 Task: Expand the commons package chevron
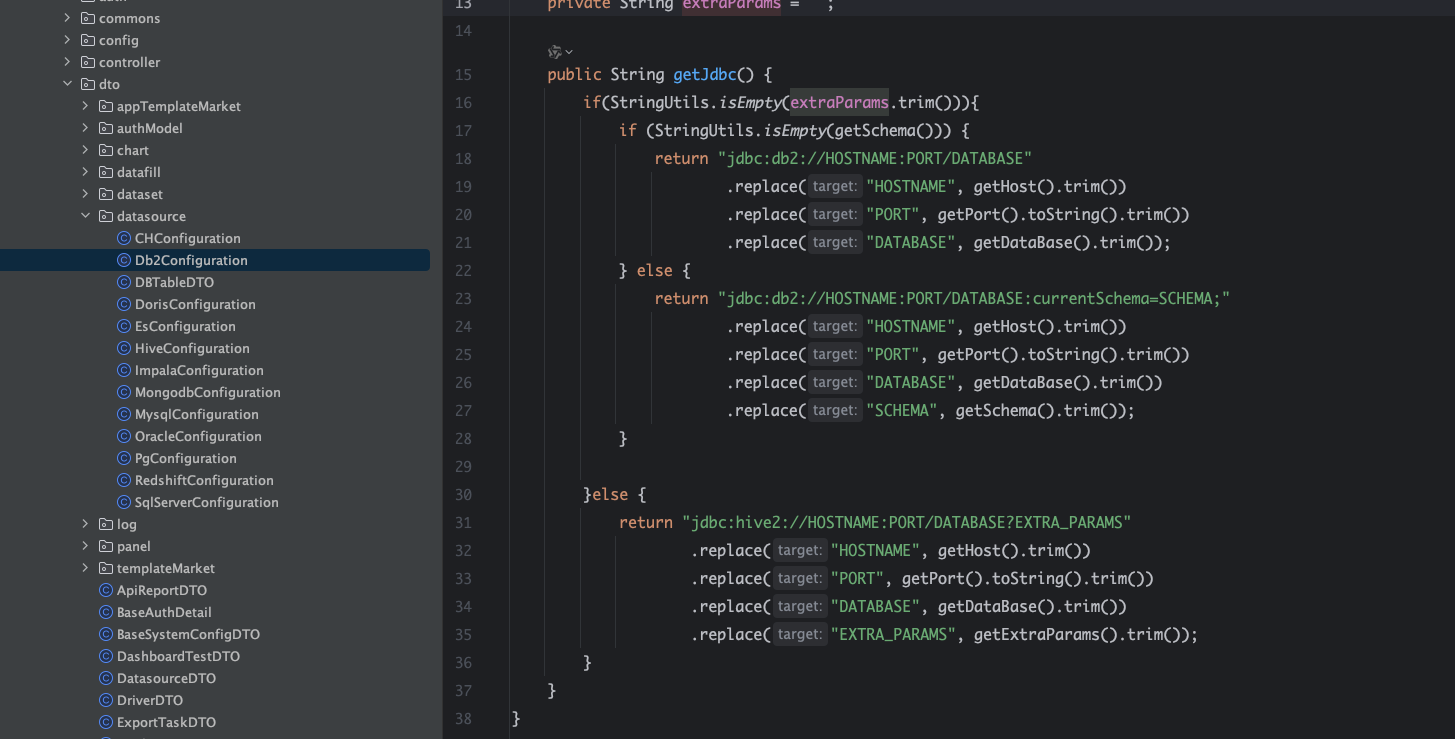coord(68,18)
